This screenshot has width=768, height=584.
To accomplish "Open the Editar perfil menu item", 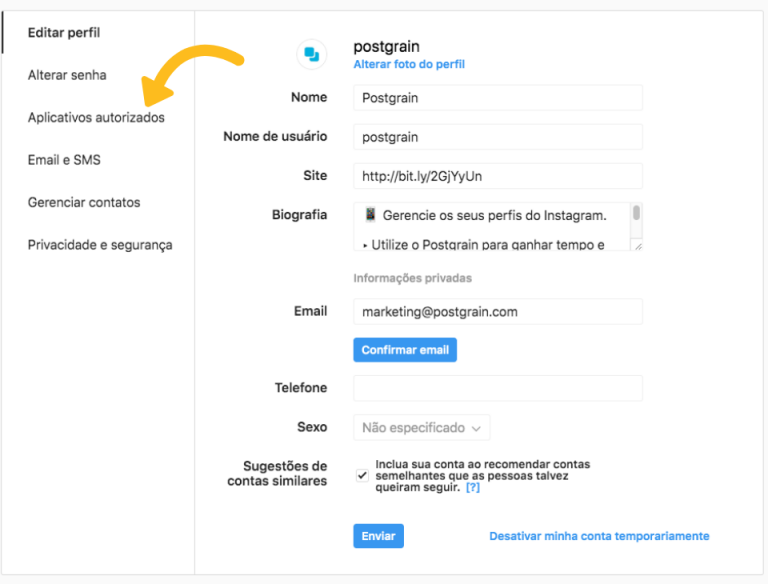I will point(64,33).
